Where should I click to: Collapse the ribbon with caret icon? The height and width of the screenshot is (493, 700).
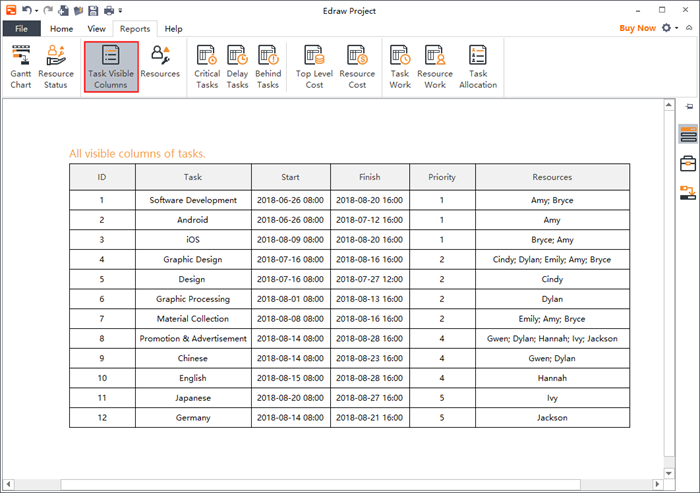(689, 28)
